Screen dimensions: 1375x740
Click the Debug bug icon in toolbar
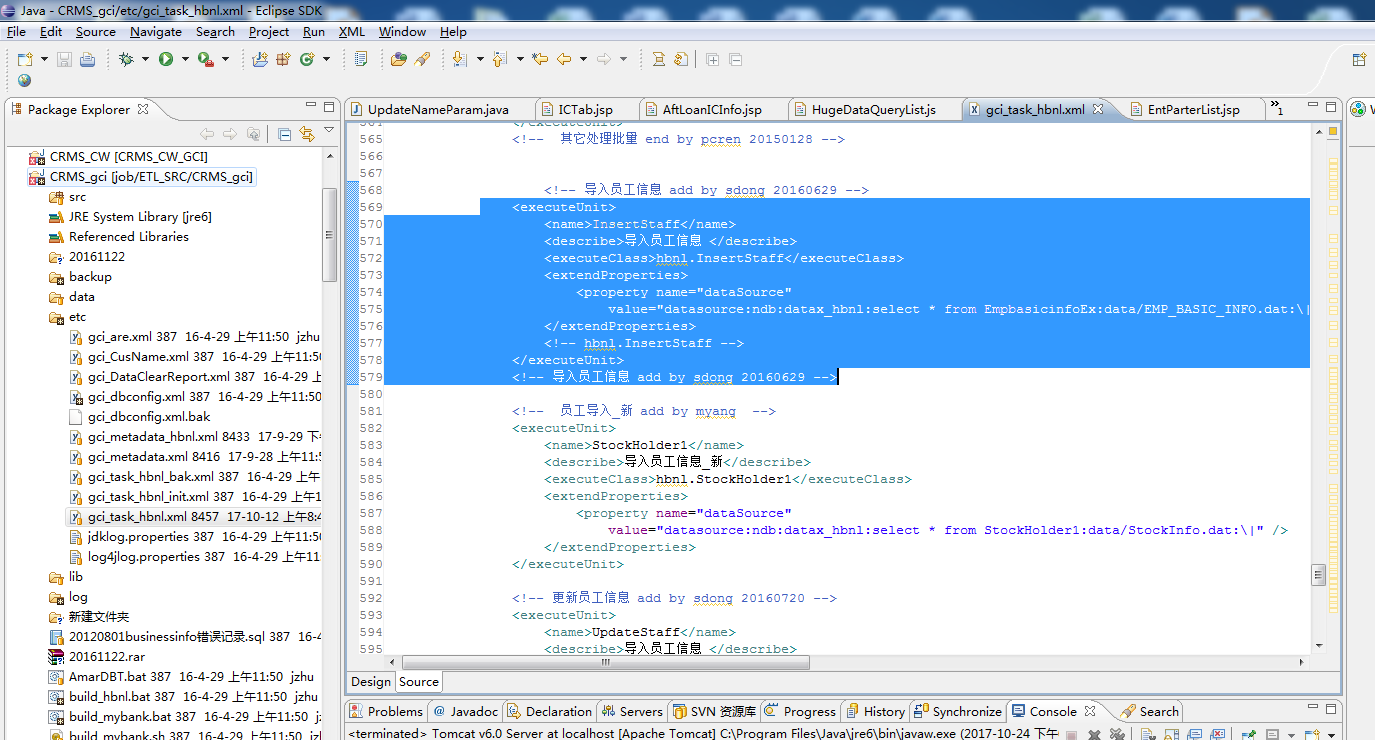click(126, 60)
